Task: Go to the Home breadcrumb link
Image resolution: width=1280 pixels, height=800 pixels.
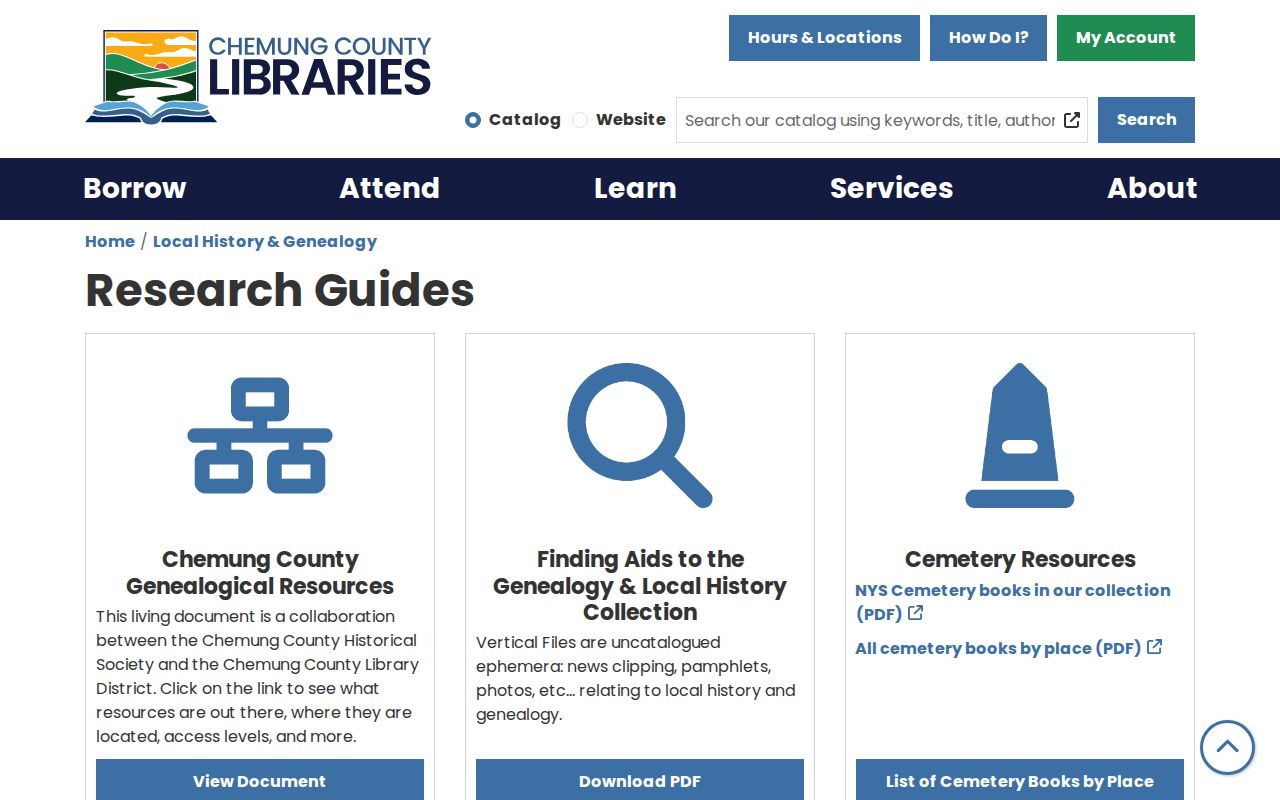Action: click(110, 241)
